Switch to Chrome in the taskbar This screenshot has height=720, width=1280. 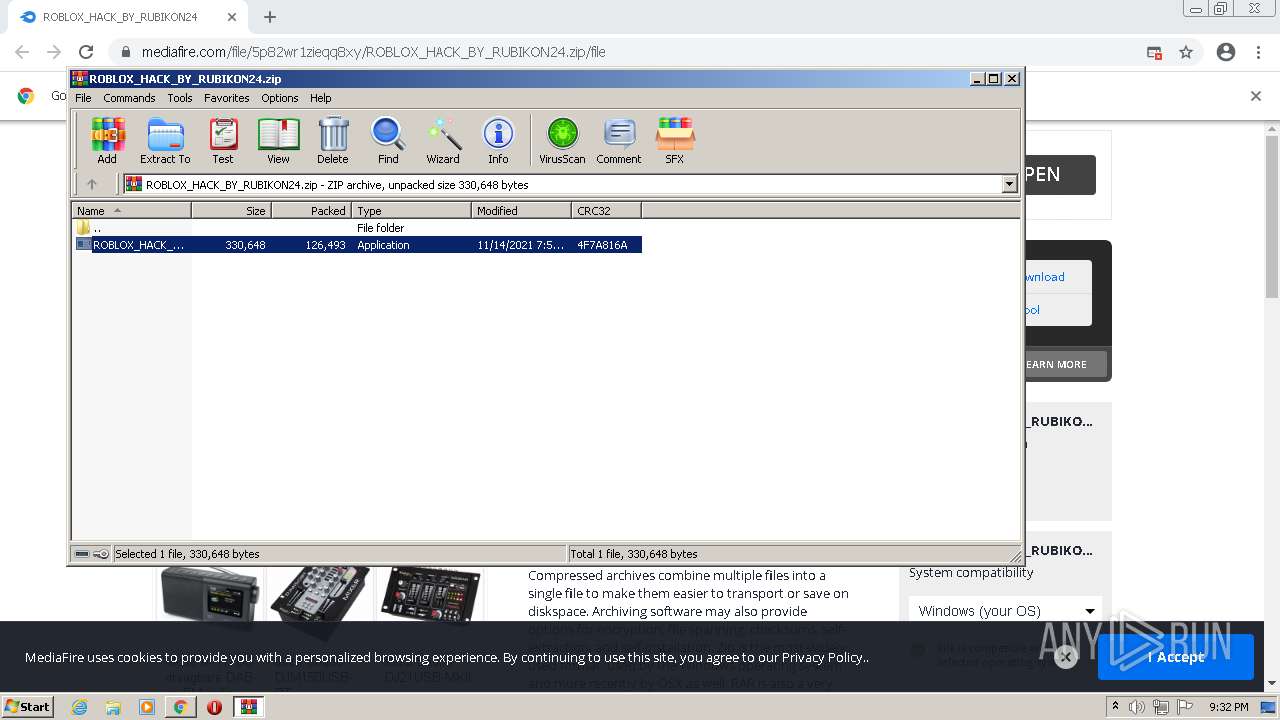(x=180, y=707)
